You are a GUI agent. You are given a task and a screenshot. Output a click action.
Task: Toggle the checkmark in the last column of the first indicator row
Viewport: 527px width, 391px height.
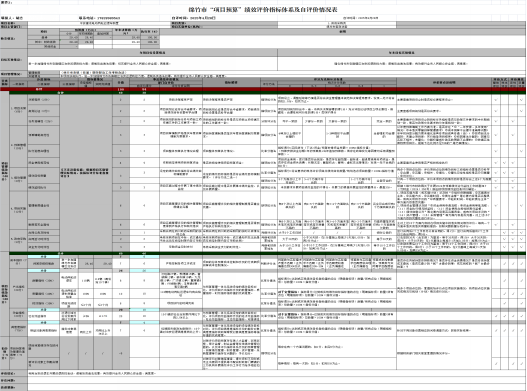point(521,100)
